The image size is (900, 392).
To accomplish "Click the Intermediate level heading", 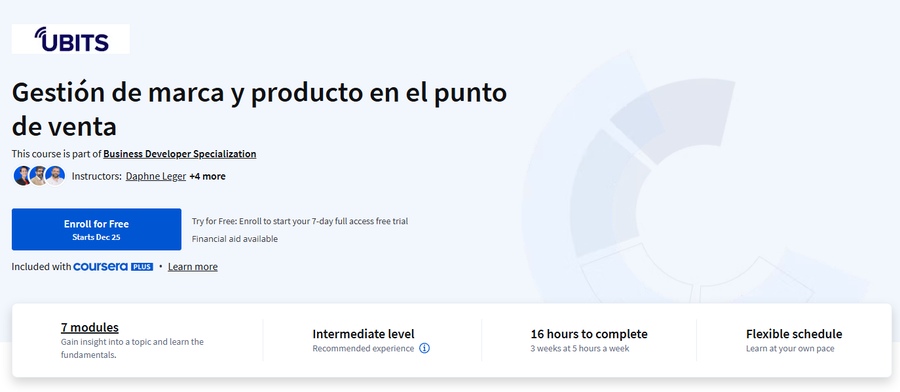I will point(363,333).
